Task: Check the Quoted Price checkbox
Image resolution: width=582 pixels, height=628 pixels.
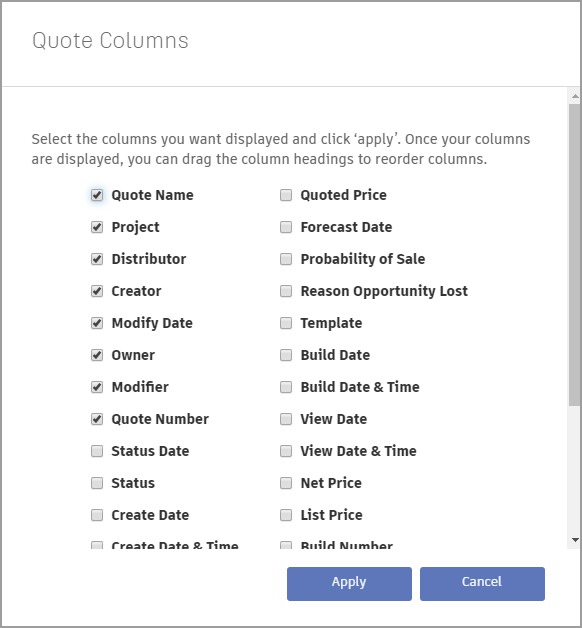Action: point(286,195)
